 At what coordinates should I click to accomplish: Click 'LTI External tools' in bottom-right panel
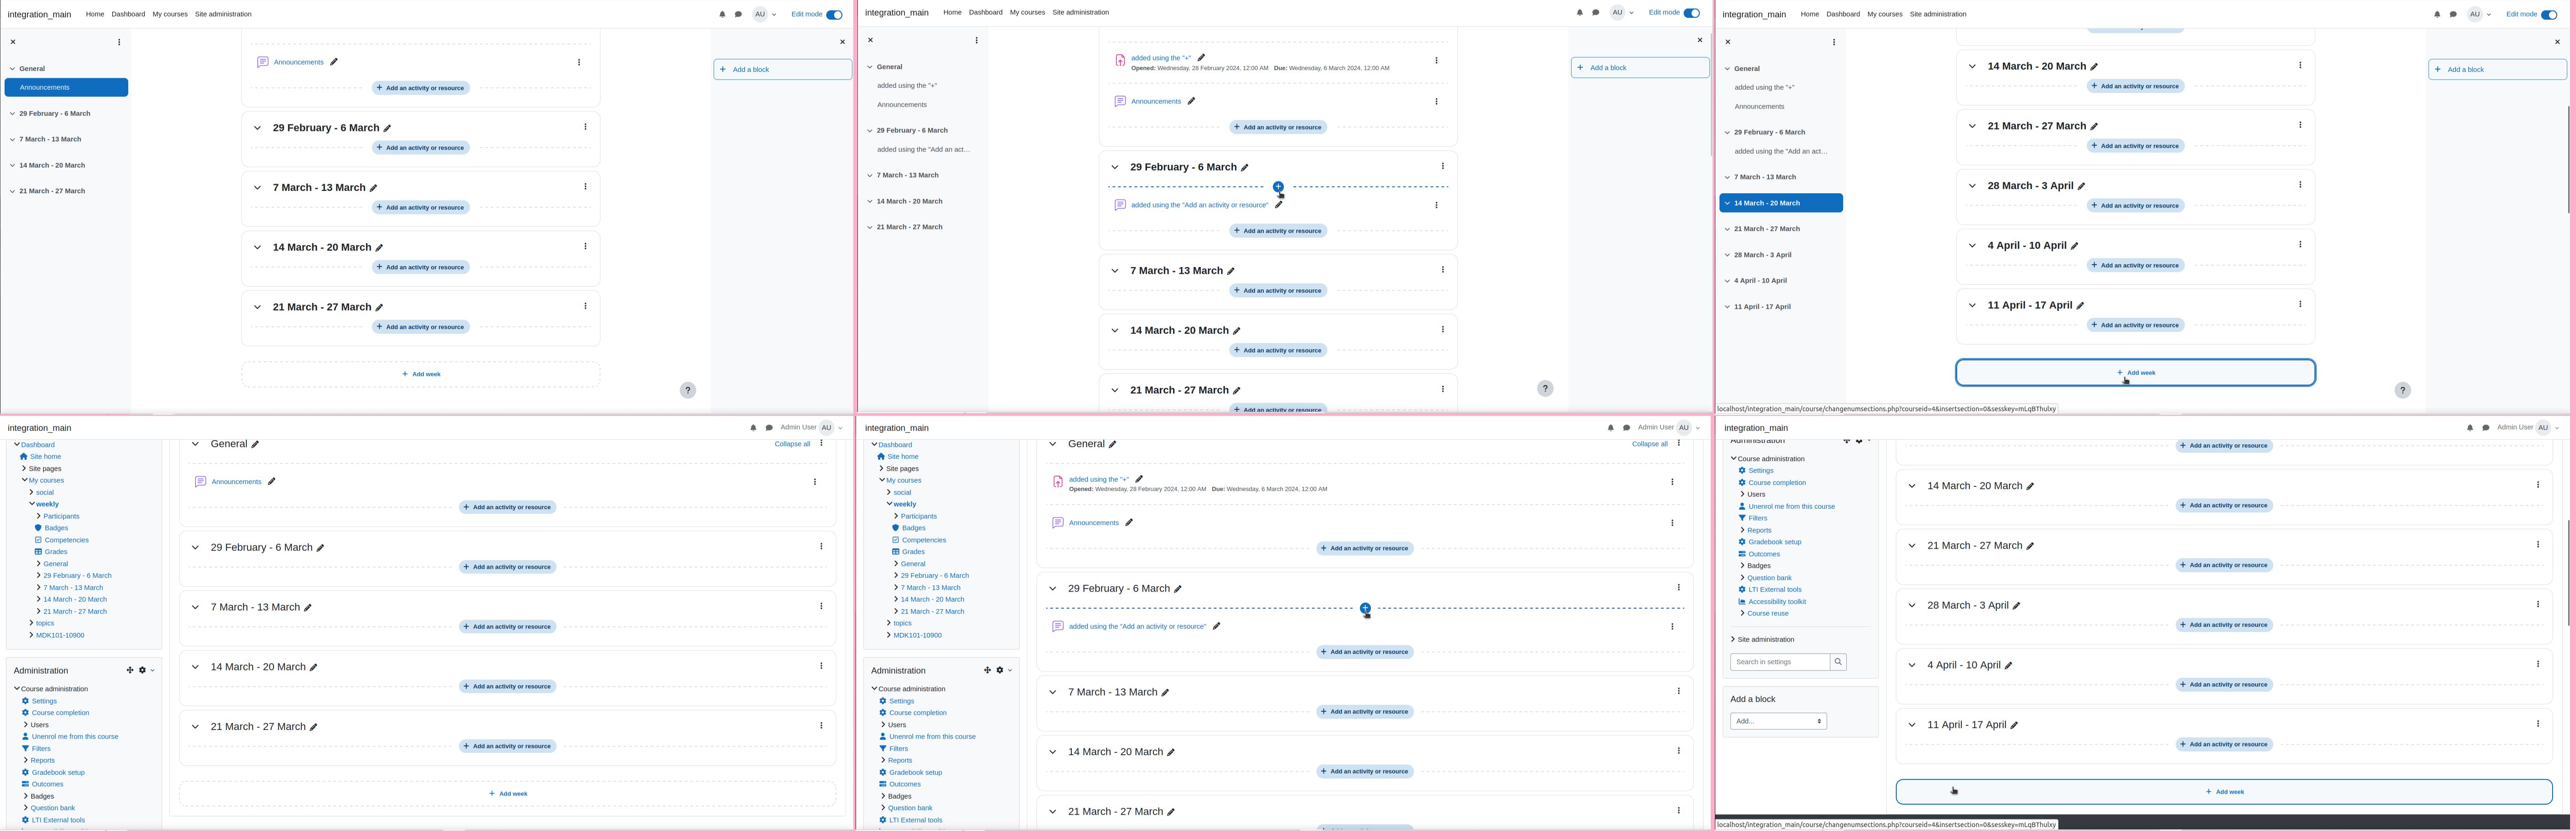click(1775, 590)
